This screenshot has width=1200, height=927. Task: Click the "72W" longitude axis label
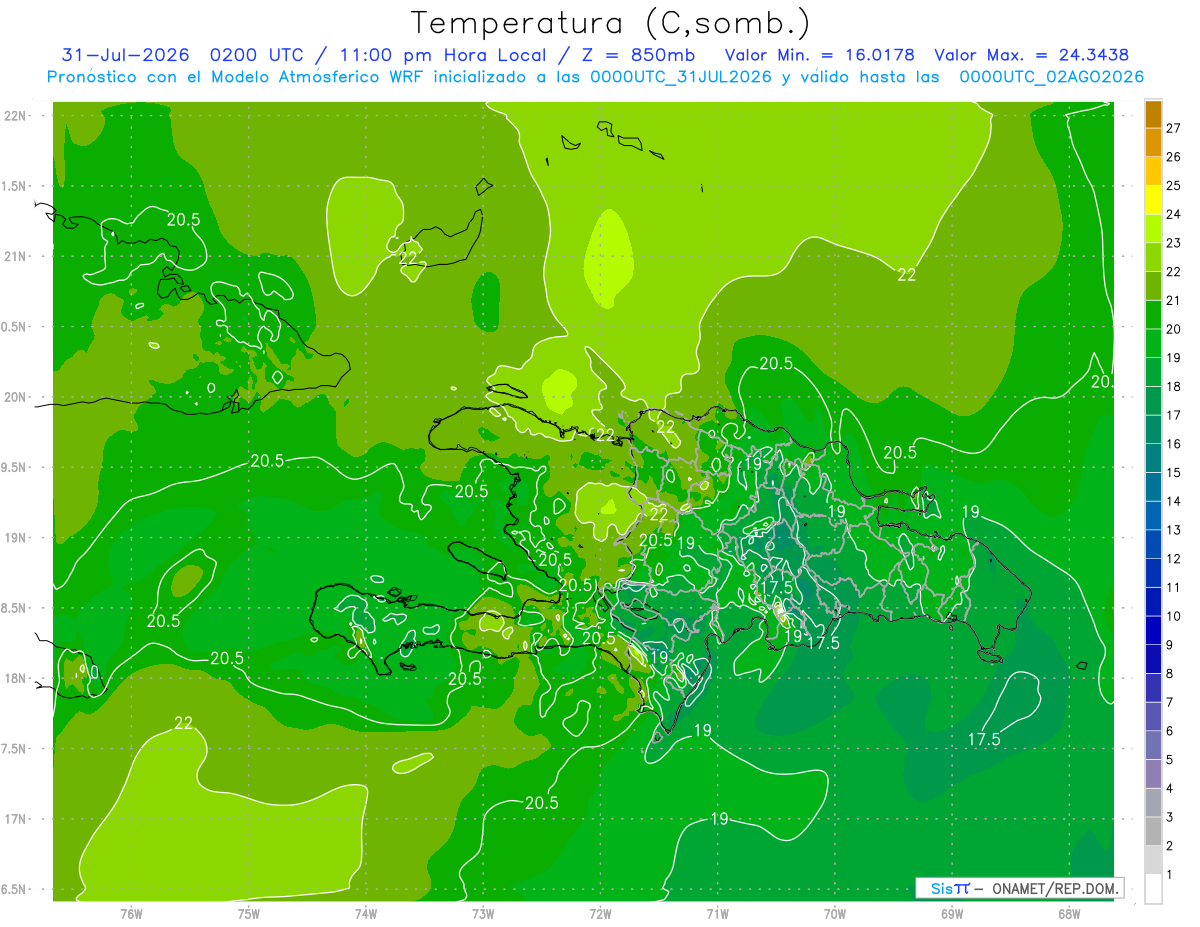pos(600,913)
